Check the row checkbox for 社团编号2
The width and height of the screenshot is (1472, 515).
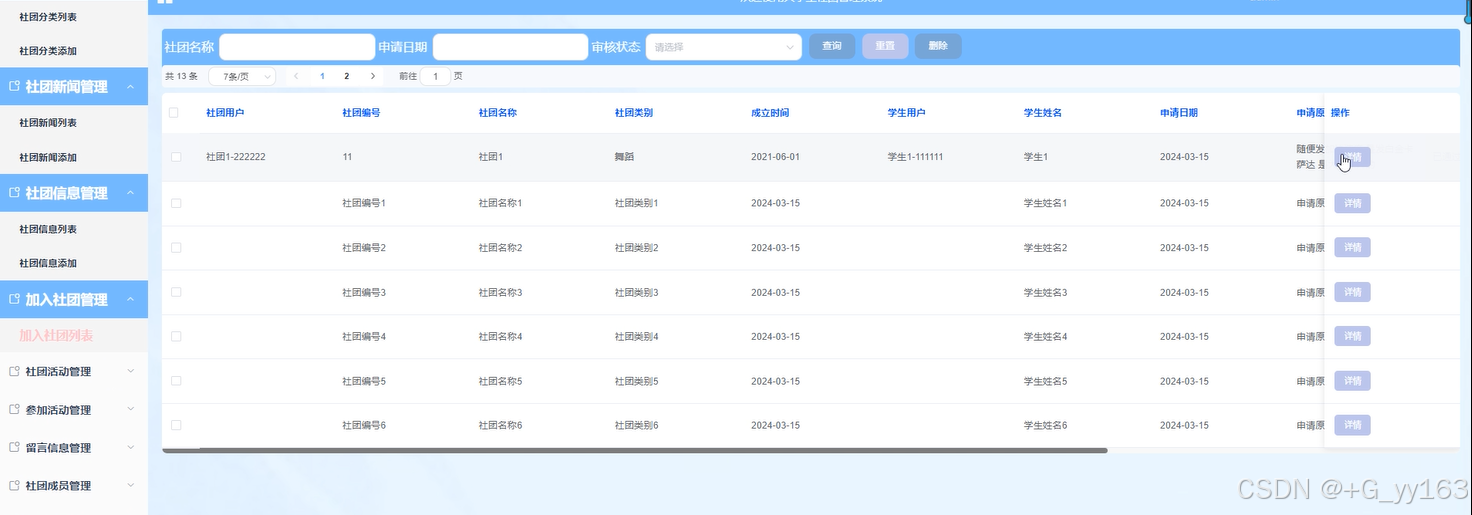coord(176,247)
